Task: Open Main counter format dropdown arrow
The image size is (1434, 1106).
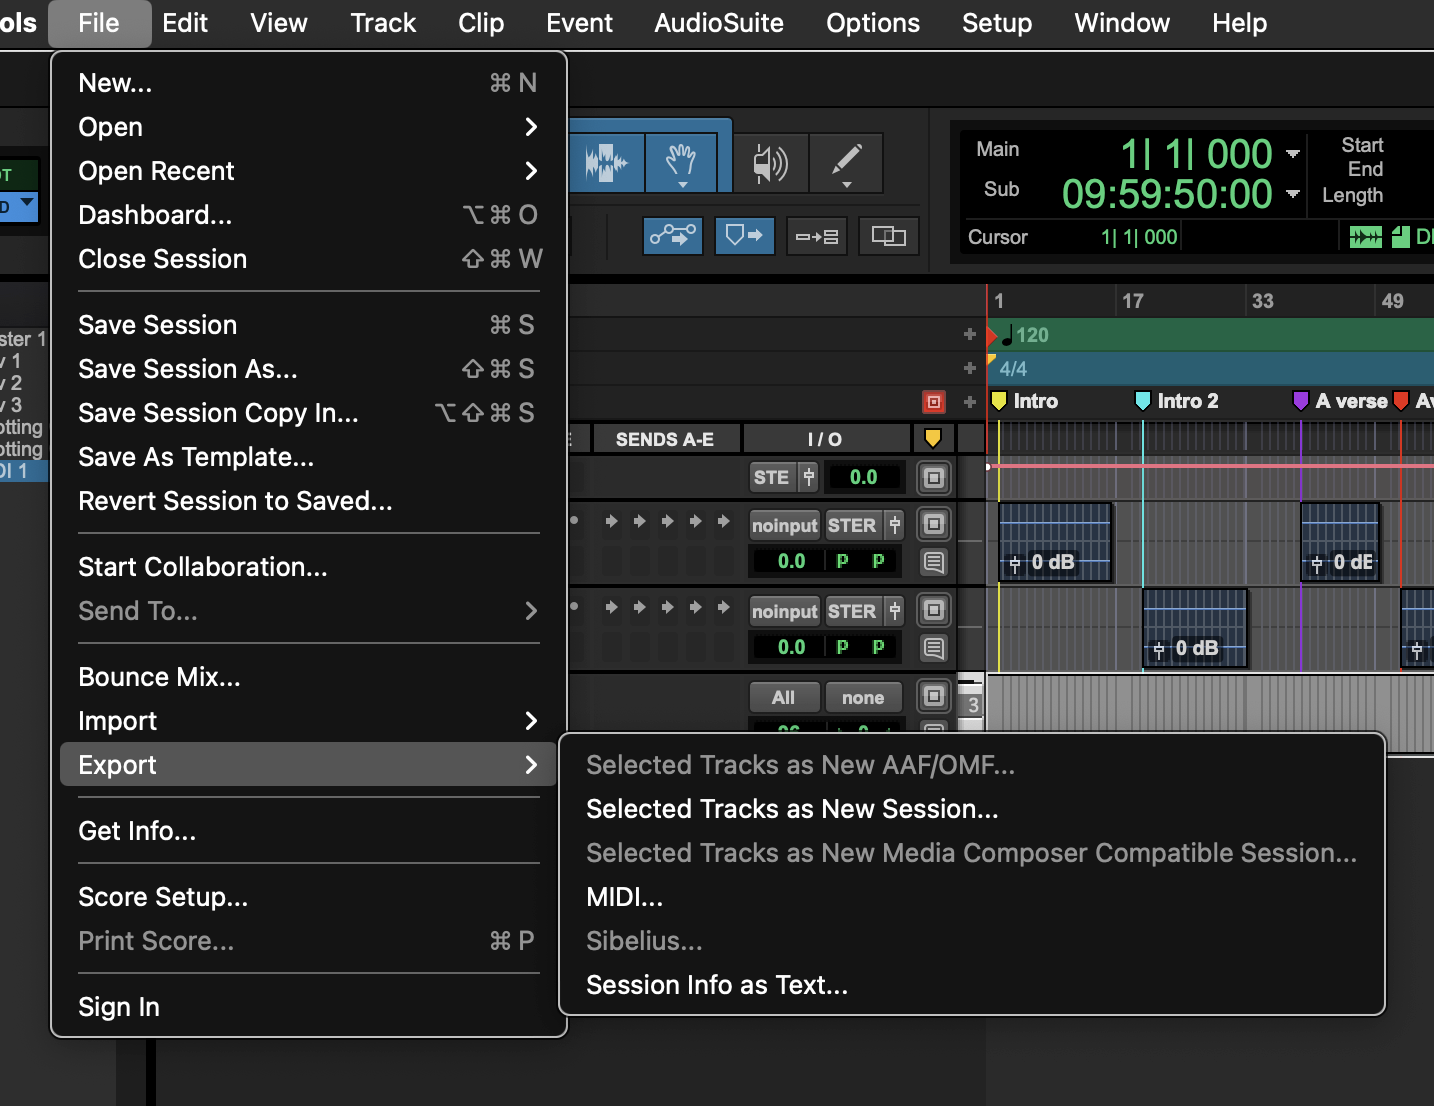Action: coord(1293,154)
